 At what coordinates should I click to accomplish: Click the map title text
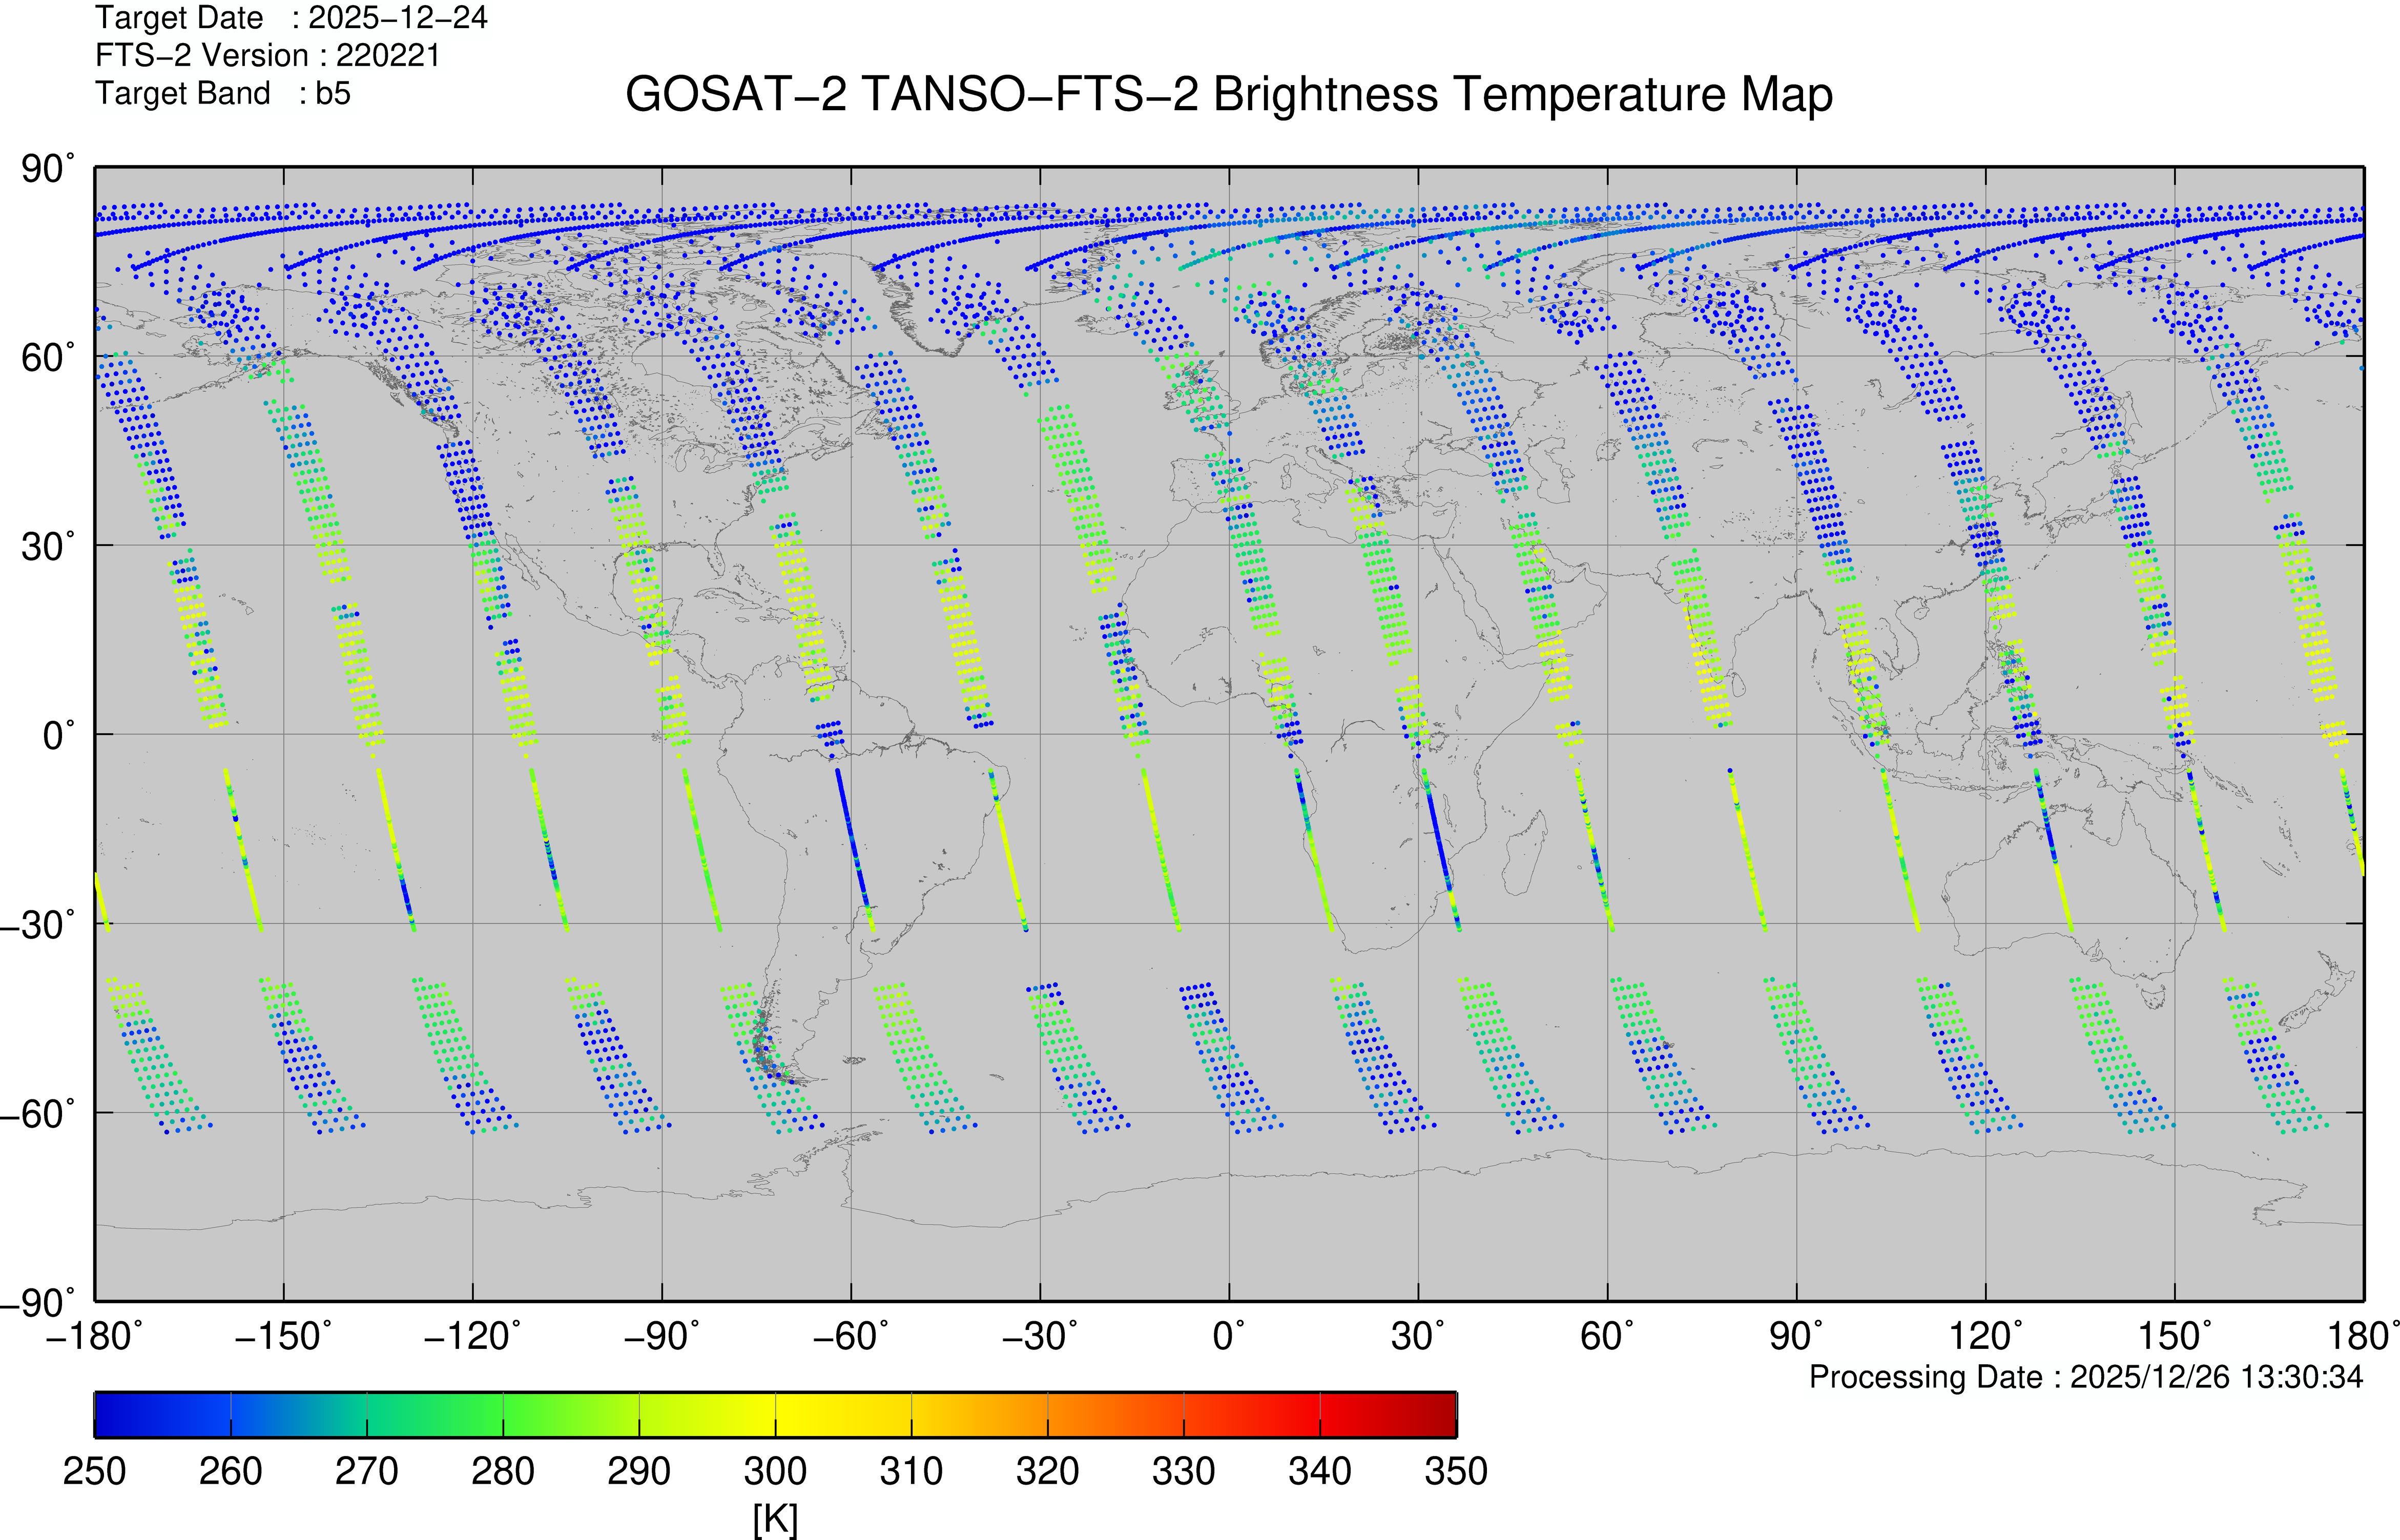coord(1228,95)
